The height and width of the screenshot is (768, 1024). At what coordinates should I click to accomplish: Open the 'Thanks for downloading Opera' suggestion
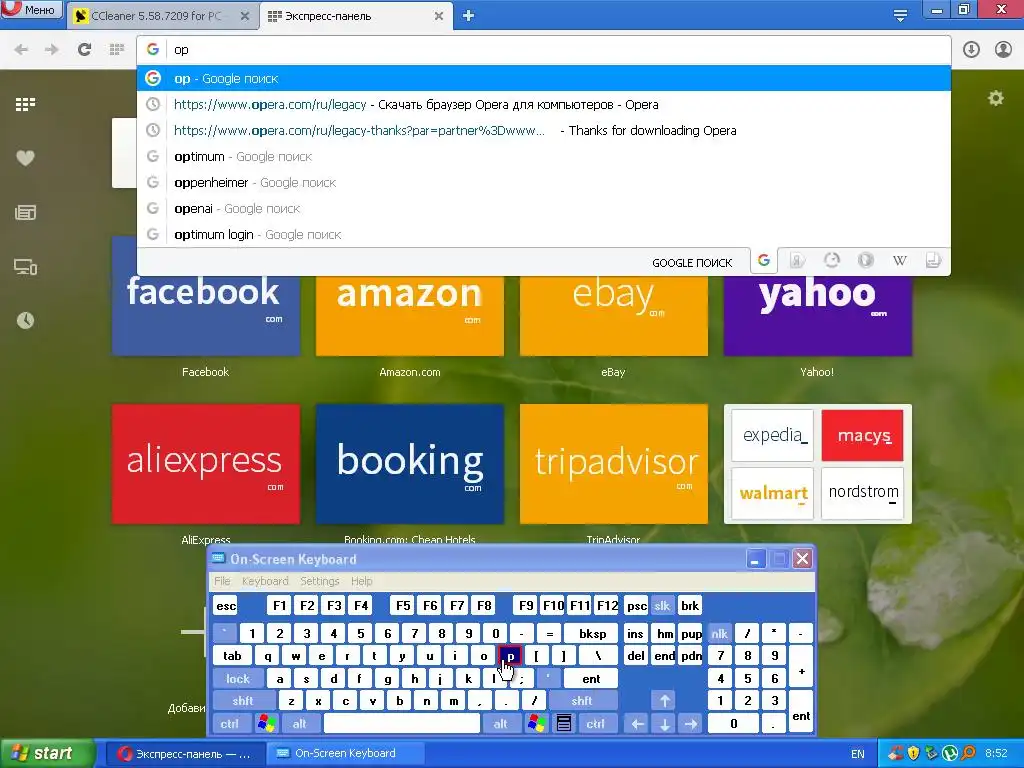pos(543,131)
